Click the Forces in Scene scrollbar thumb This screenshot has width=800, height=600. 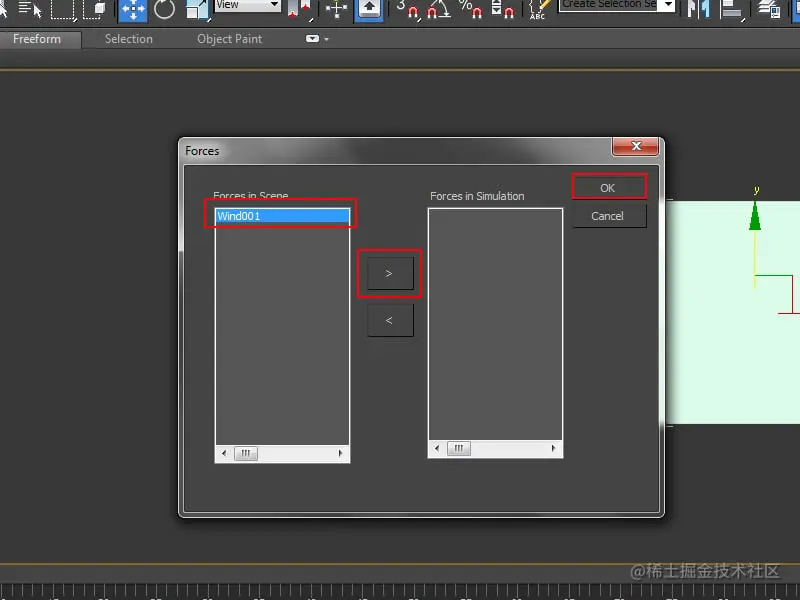coord(246,453)
